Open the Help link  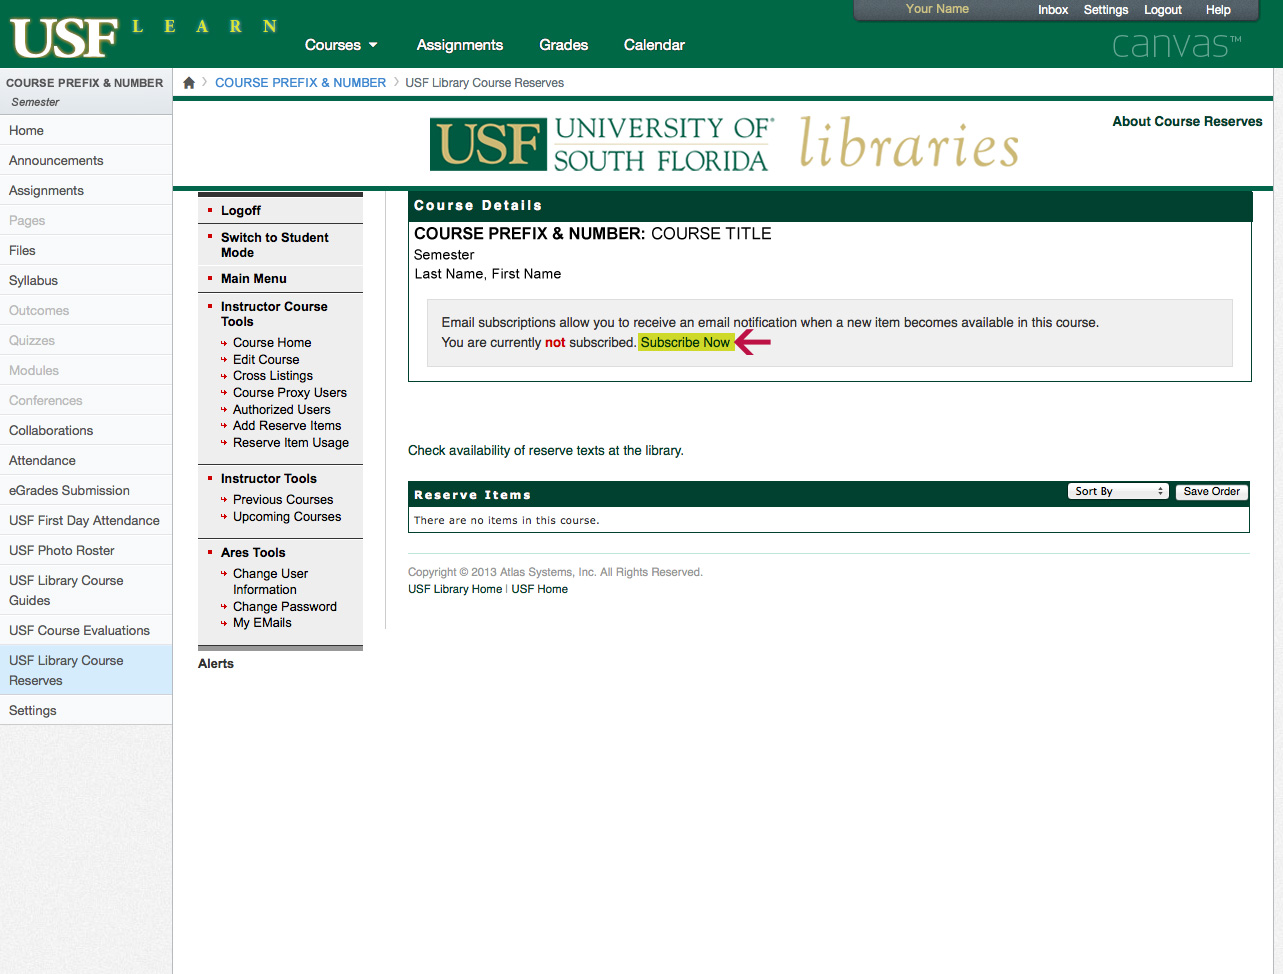1218,10
